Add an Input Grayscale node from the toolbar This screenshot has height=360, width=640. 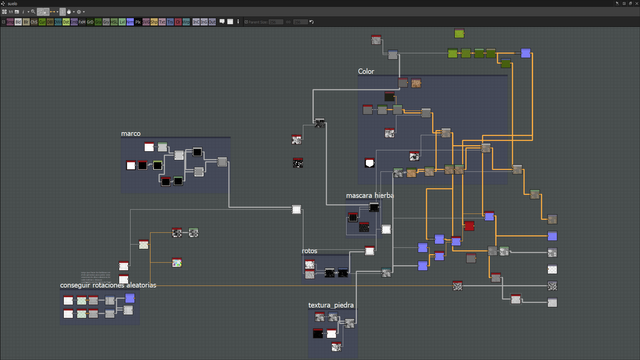(204, 22)
